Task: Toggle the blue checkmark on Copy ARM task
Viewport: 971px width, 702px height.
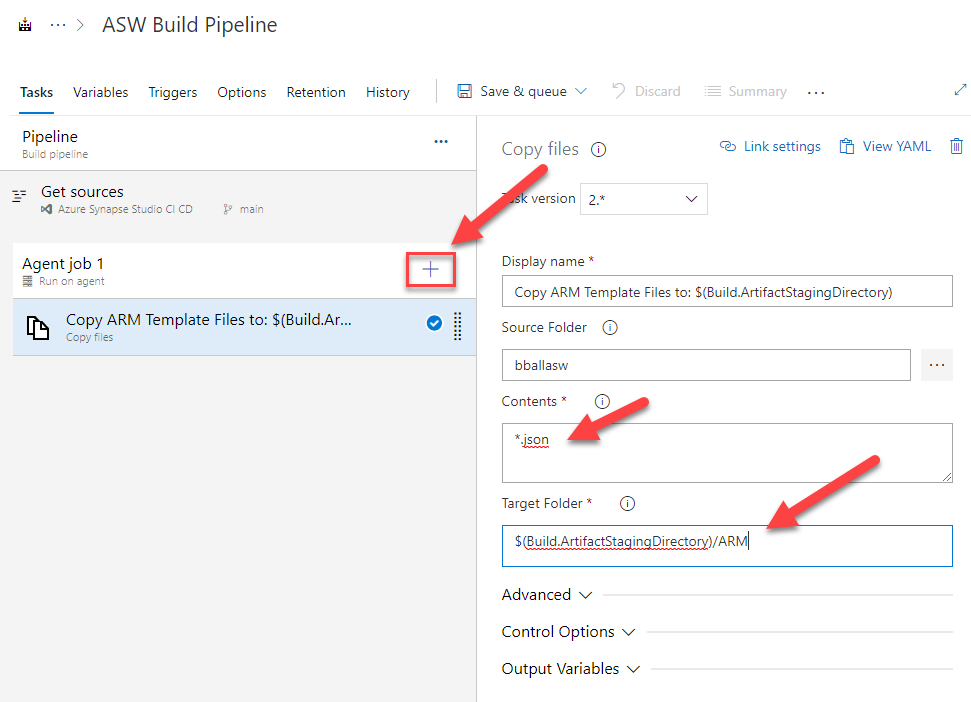Action: click(434, 323)
